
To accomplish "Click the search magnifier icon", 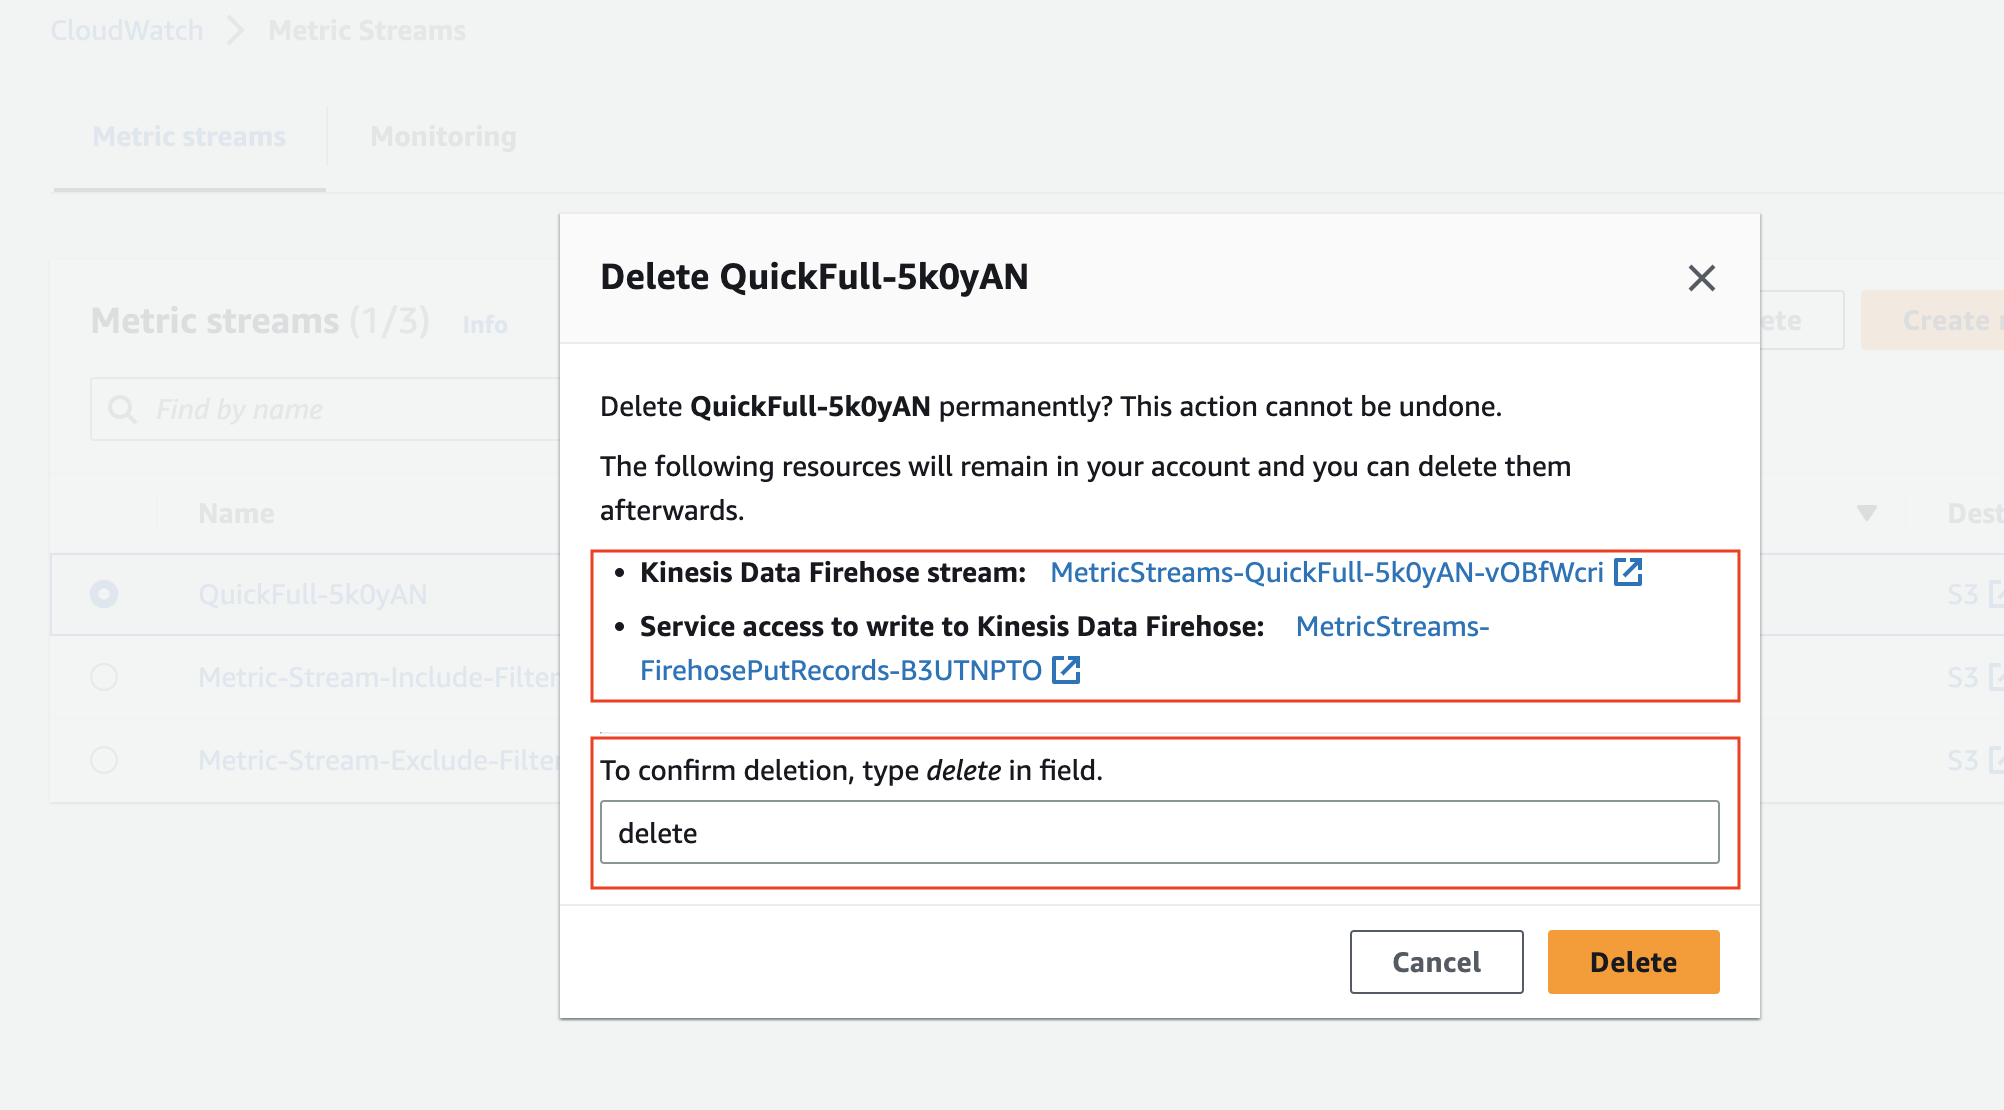I will (x=122, y=408).
